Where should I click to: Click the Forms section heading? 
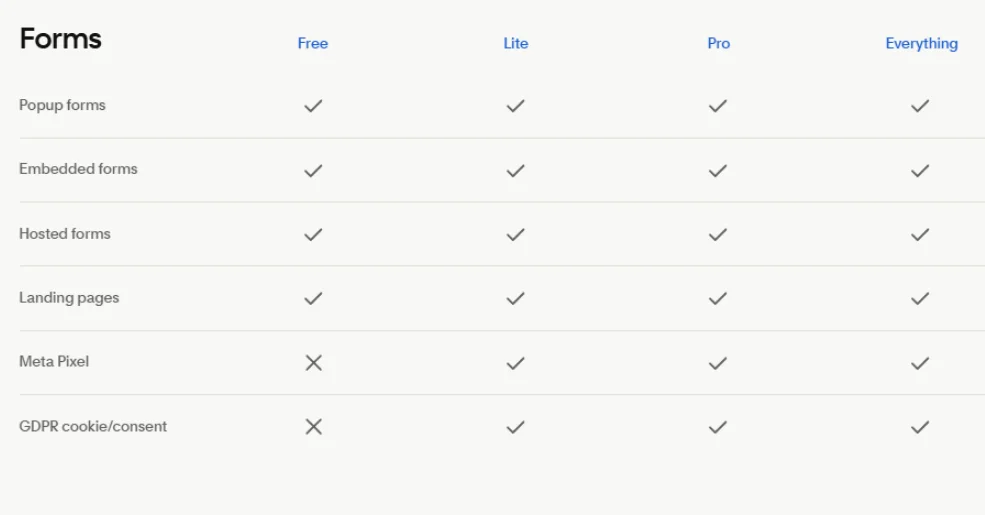(60, 39)
